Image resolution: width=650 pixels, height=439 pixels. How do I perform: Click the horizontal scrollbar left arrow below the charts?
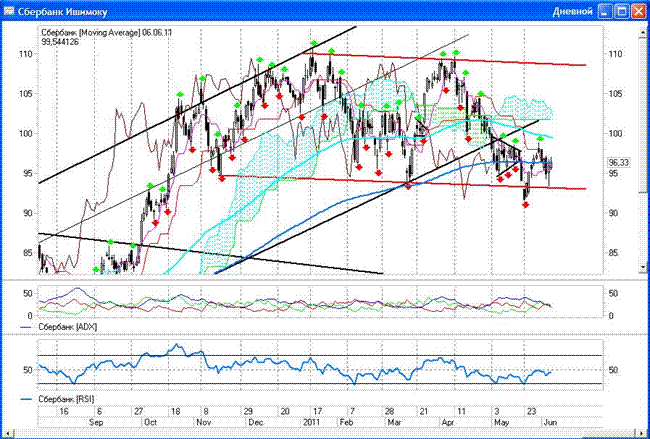pyautogui.click(x=7, y=434)
